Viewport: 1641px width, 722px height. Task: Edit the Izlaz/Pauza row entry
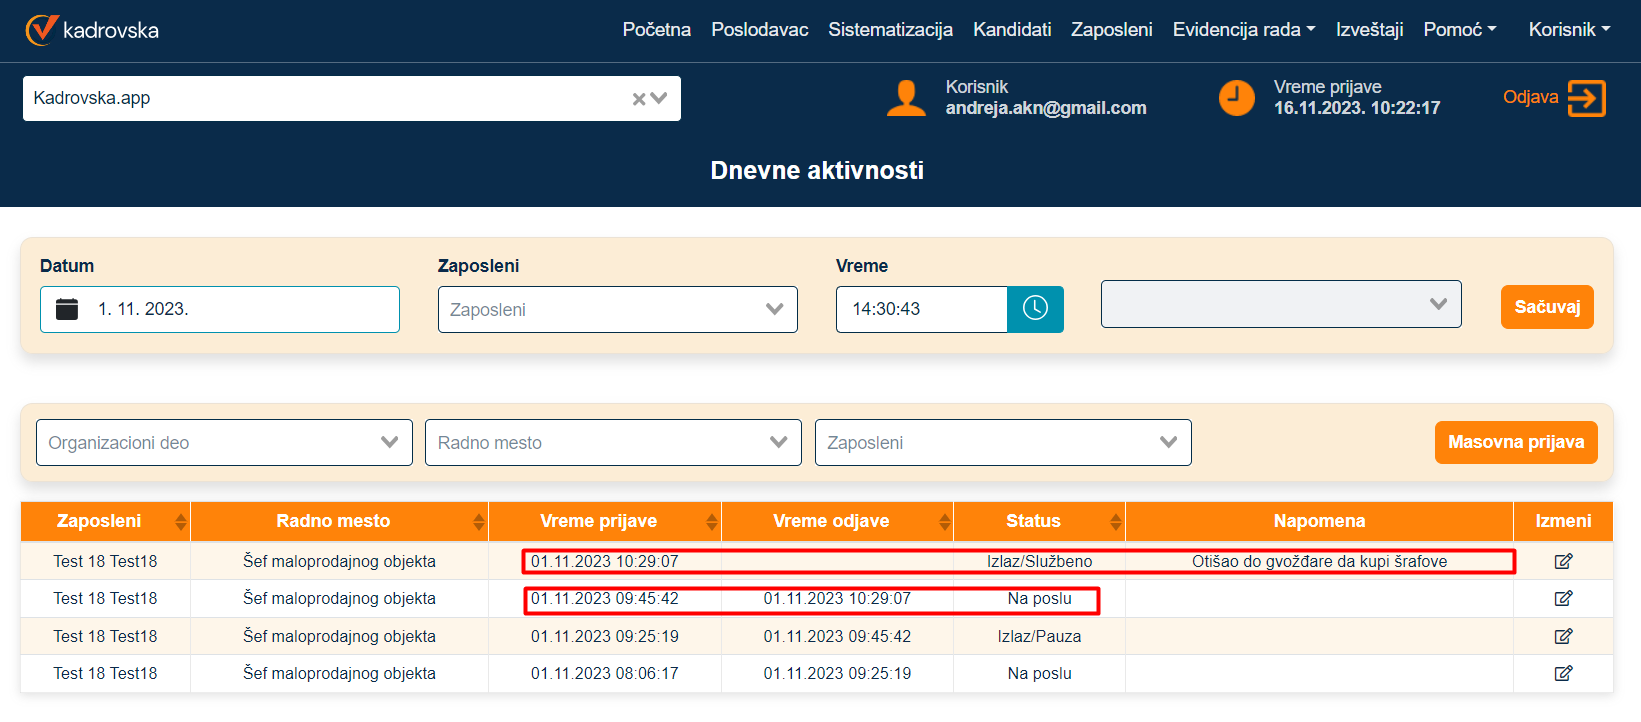point(1563,636)
